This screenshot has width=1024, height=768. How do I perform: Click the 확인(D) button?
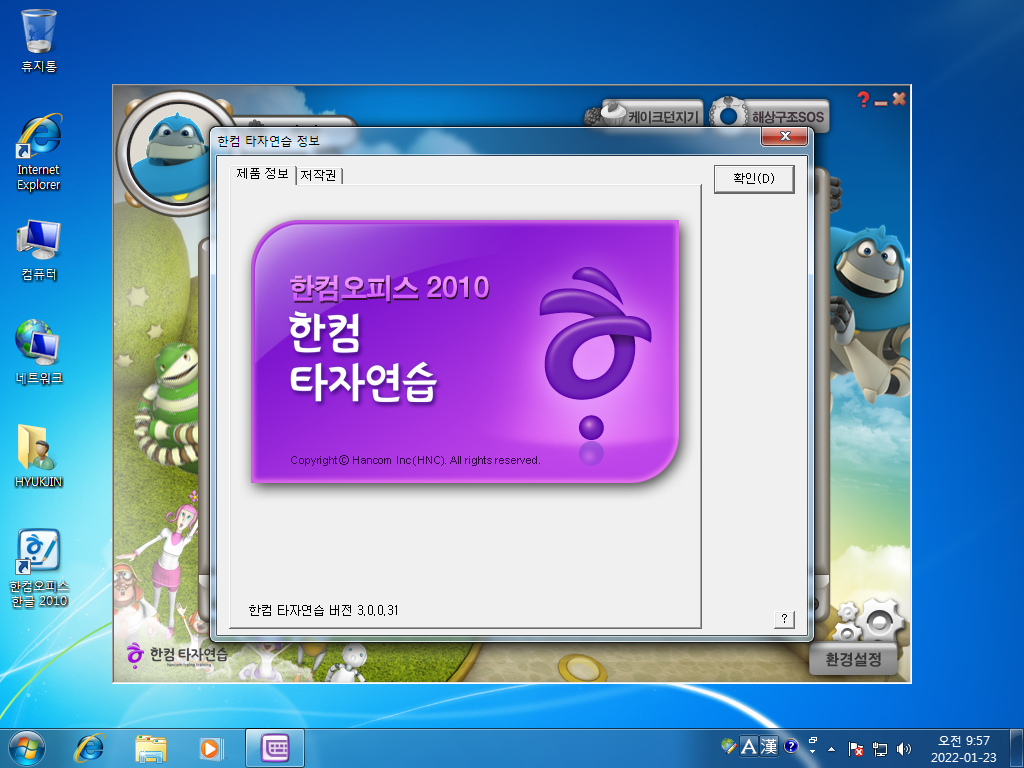(x=754, y=179)
